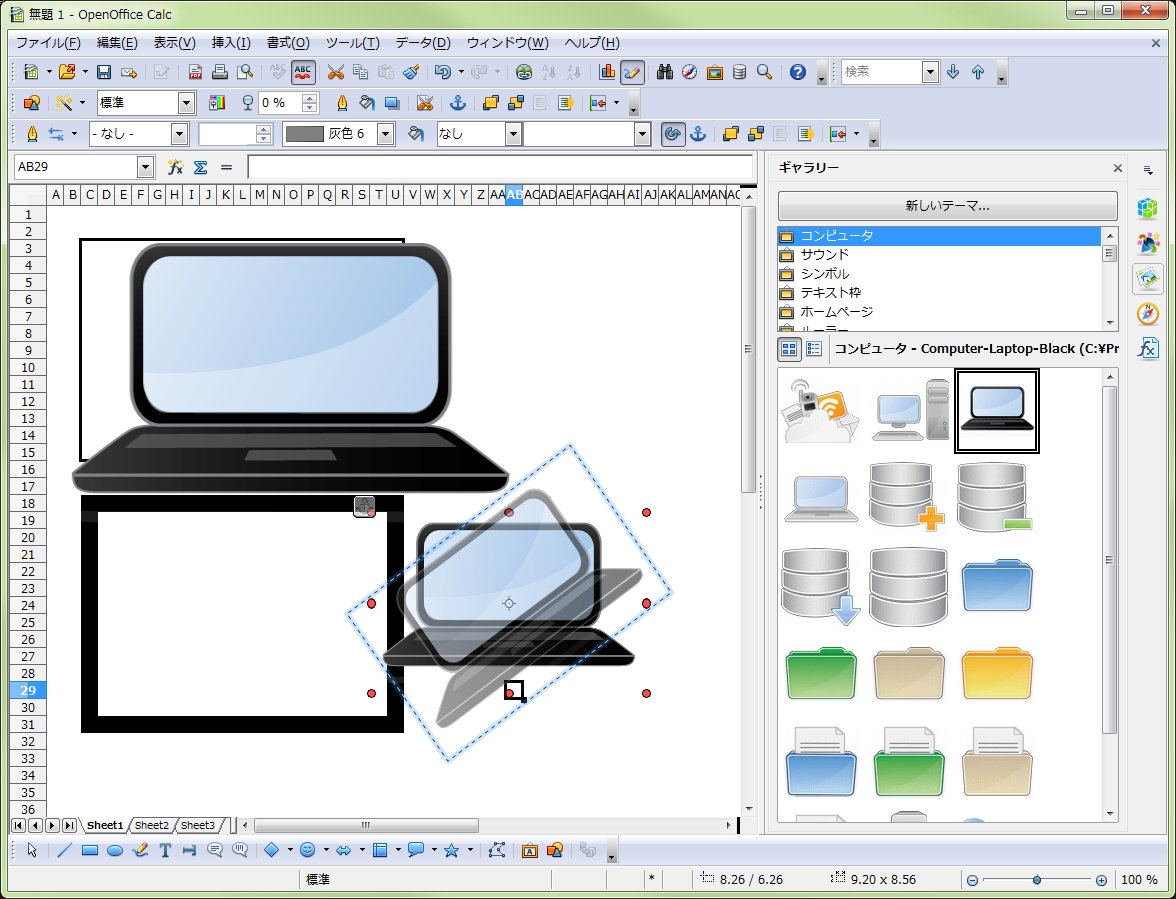Toggle the Rotate button on toolbar
This screenshot has width=1176, height=899.
pyautogui.click(x=673, y=134)
